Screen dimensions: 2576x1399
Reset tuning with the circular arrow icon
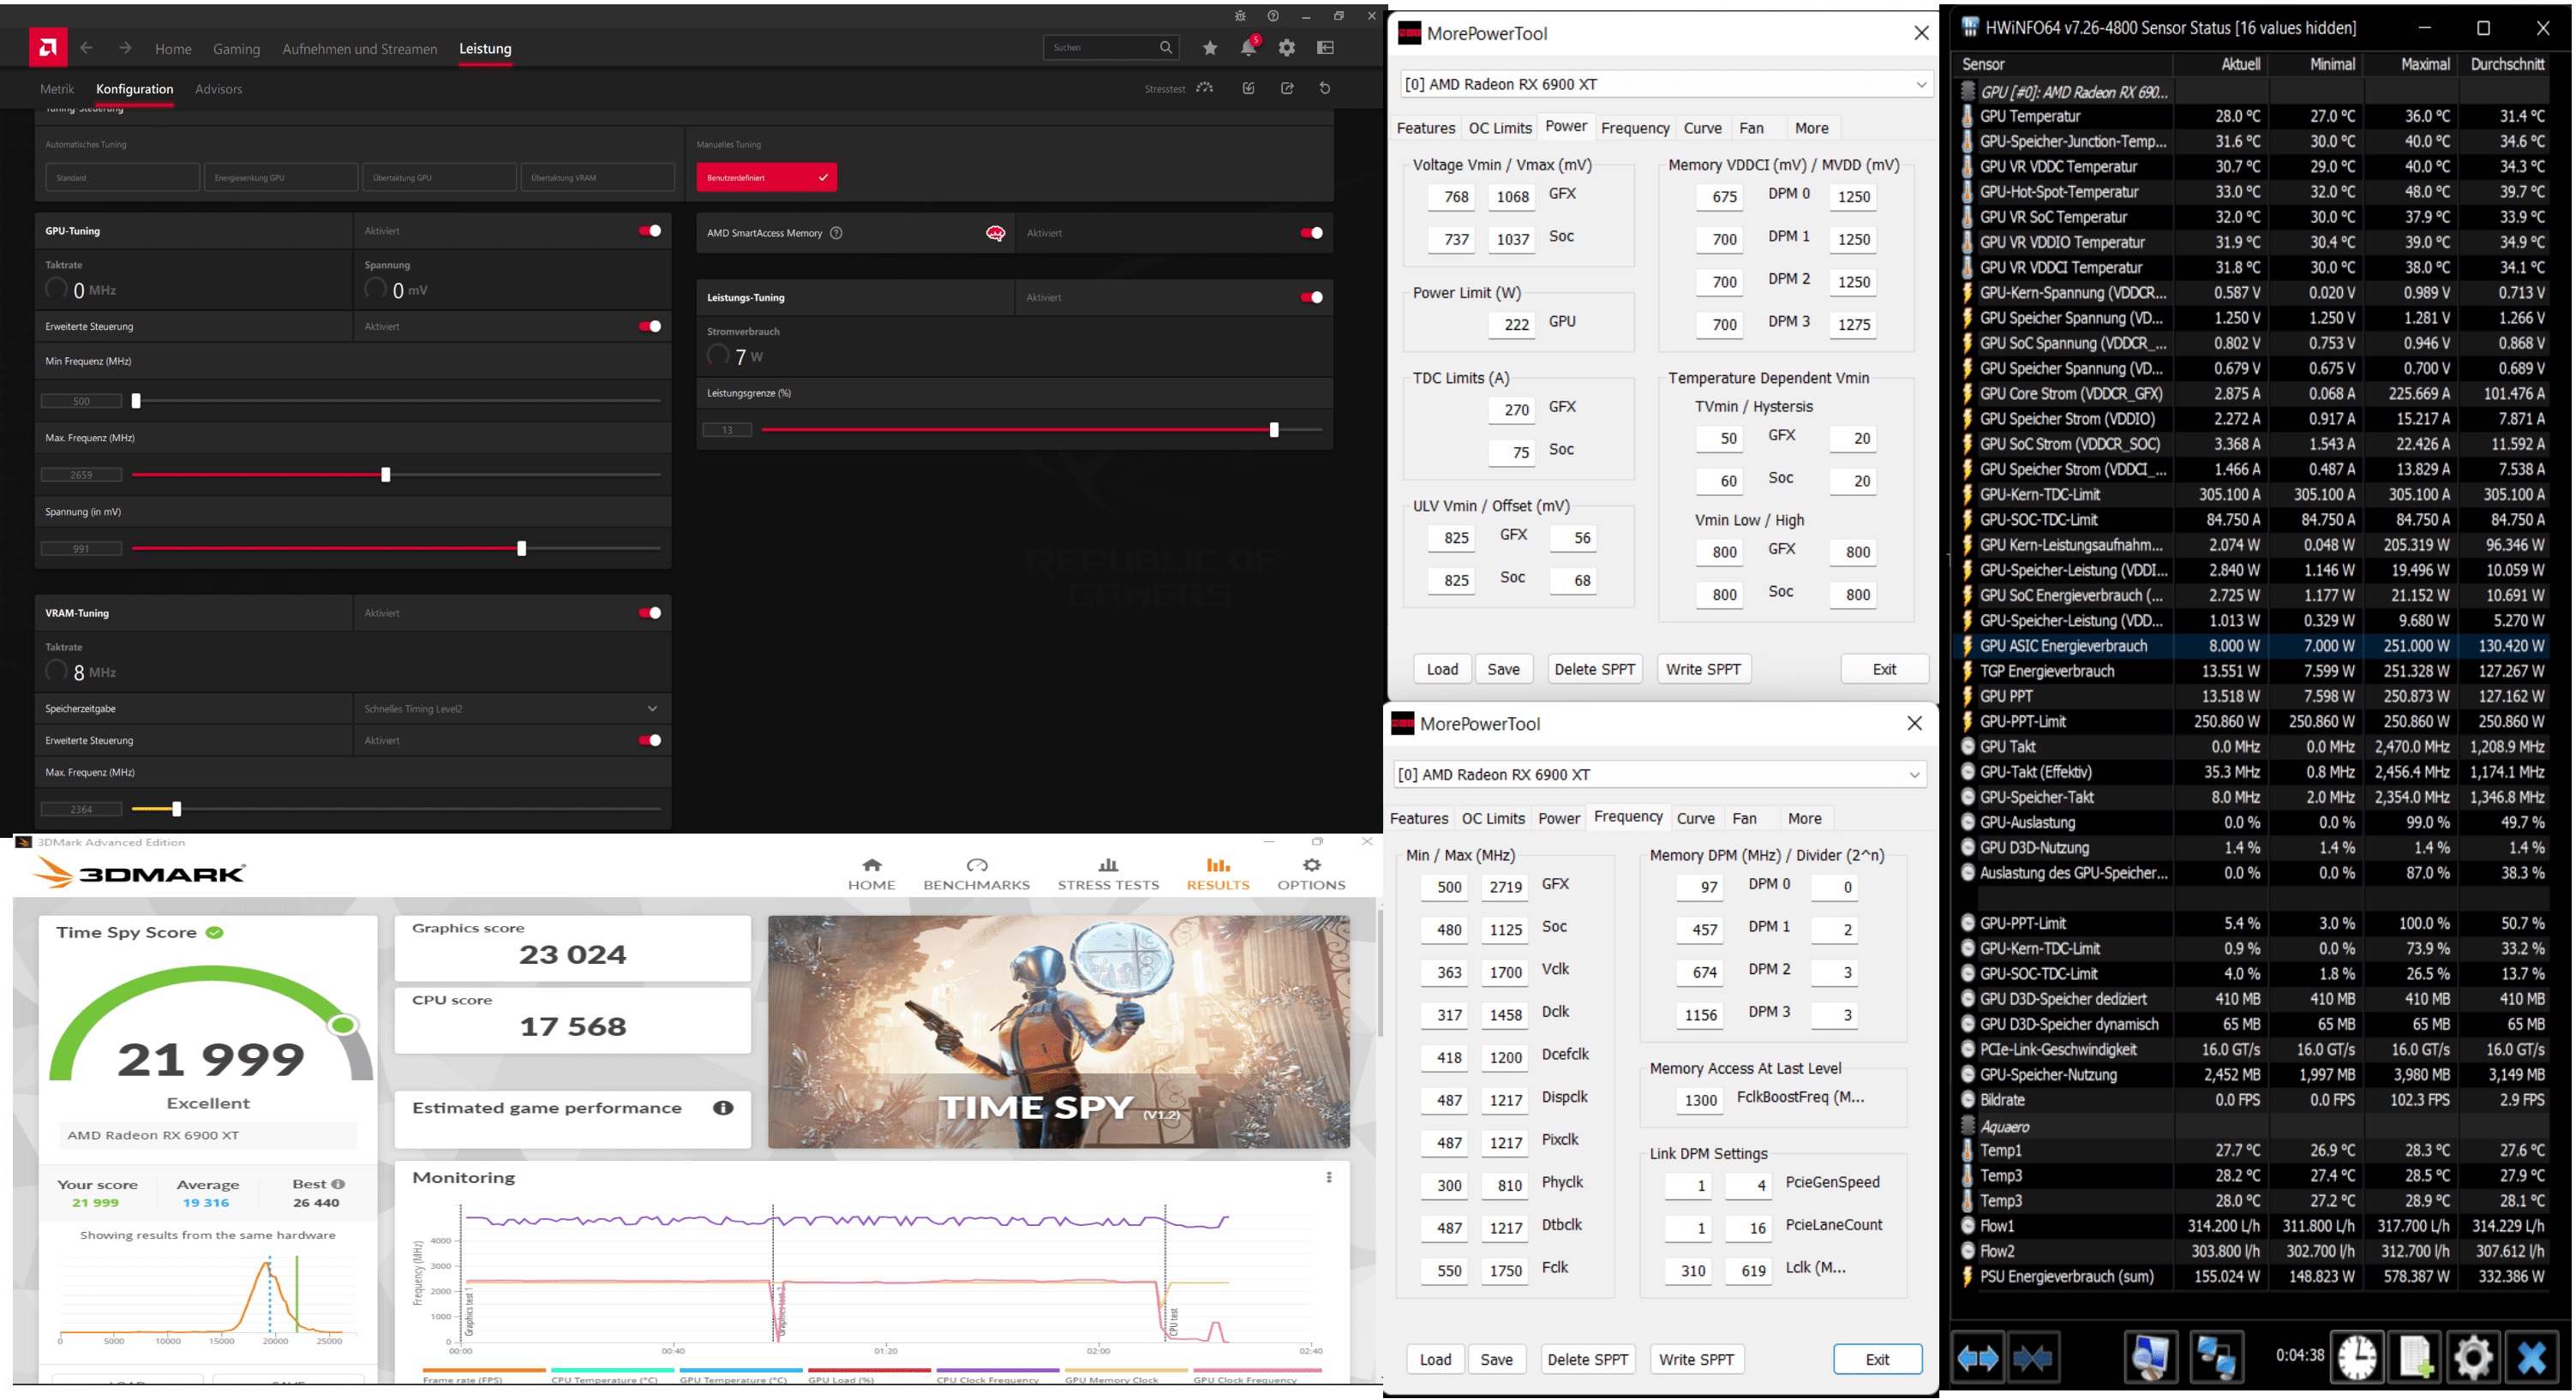pos(1325,88)
